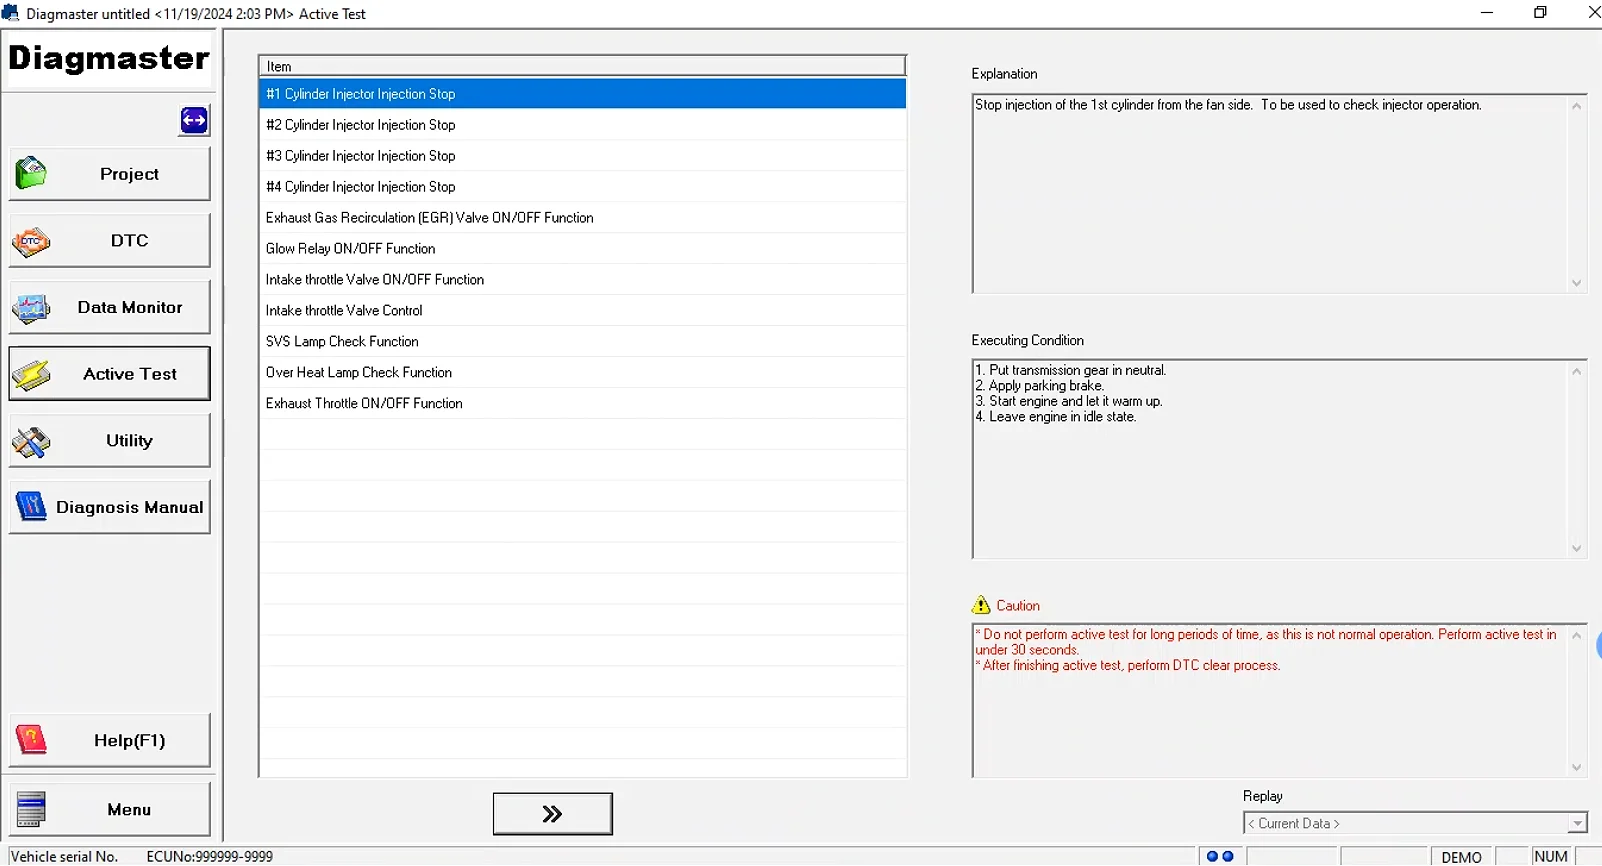Click the blue sidebar collapse arrows icon
The width and height of the screenshot is (1602, 866).
(194, 120)
